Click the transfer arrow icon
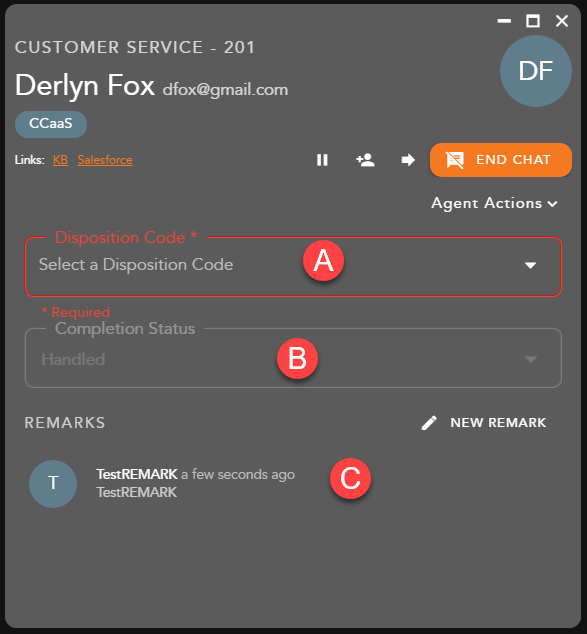This screenshot has width=587, height=634. coord(408,160)
